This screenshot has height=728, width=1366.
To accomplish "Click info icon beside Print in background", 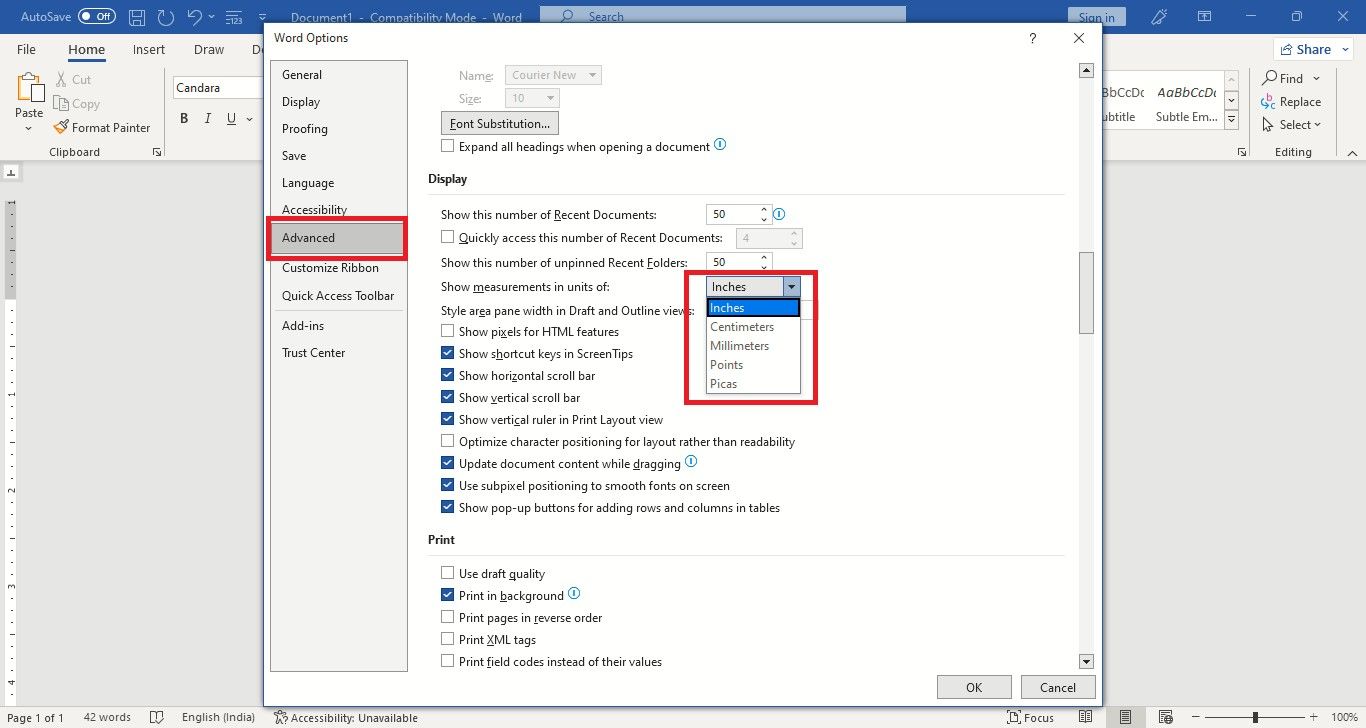I will (x=574, y=594).
